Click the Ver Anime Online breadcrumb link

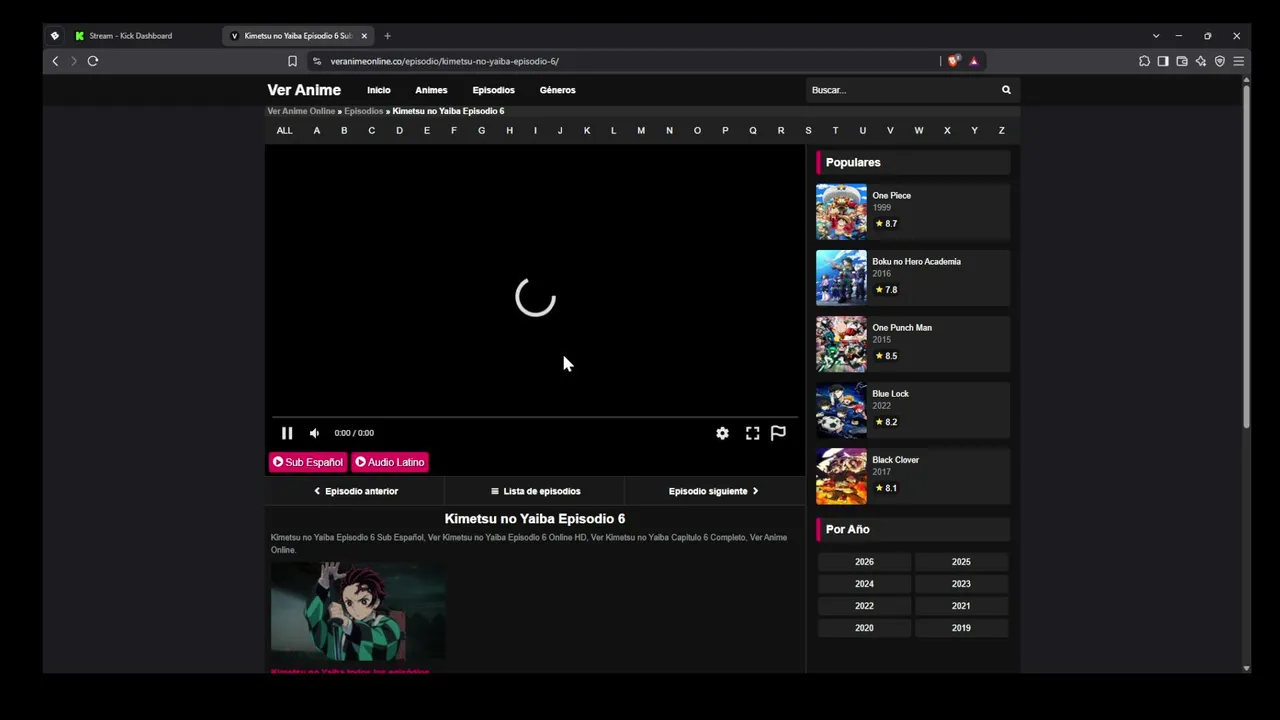[x=301, y=111]
